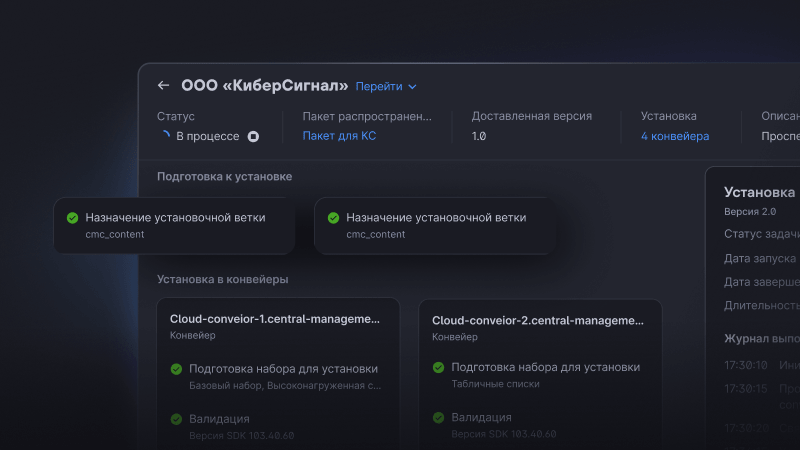Open the Пакет для КС link
The image size is (800, 450).
click(x=339, y=136)
